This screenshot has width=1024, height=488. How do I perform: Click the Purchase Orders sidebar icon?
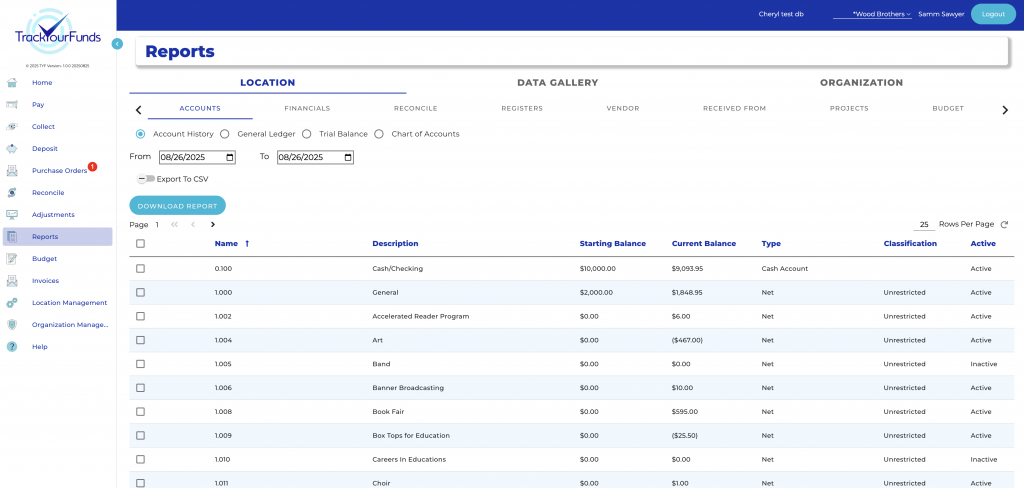(x=12, y=171)
